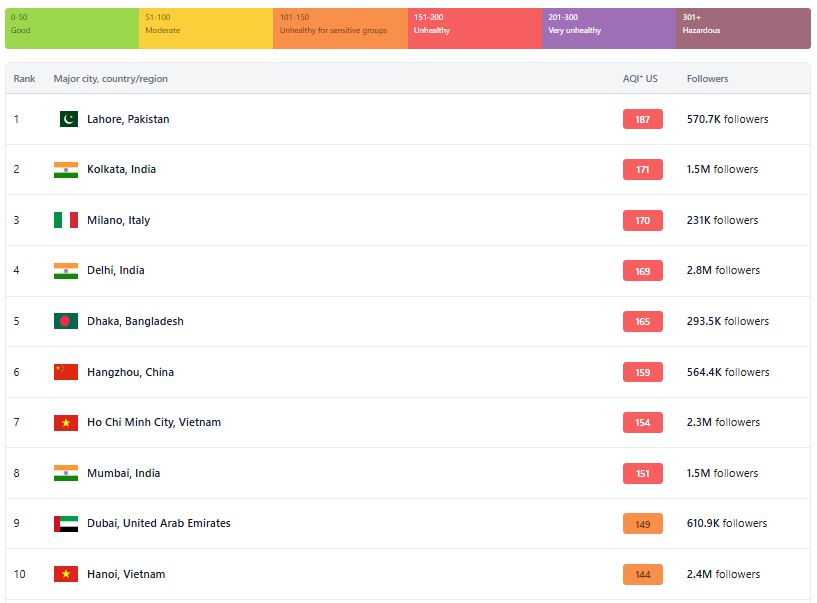Click the India flag icon beside Kolkata

click(x=66, y=170)
